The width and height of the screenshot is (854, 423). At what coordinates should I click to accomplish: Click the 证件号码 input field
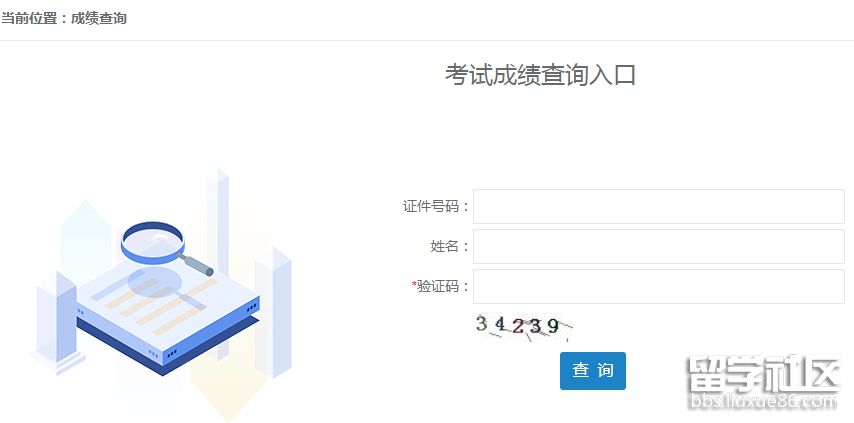pyautogui.click(x=658, y=206)
